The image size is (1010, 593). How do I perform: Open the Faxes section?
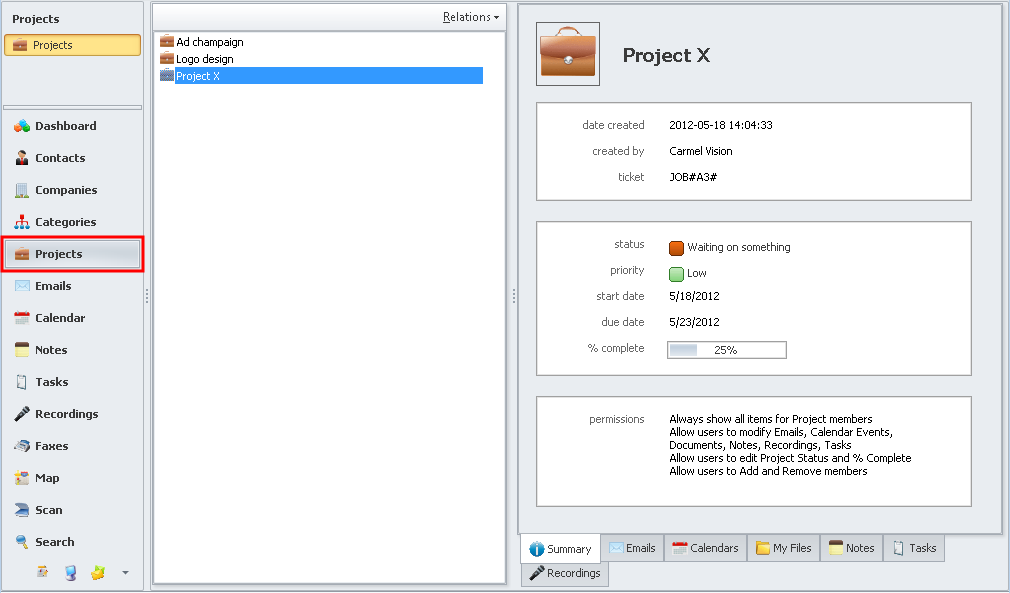[51, 446]
